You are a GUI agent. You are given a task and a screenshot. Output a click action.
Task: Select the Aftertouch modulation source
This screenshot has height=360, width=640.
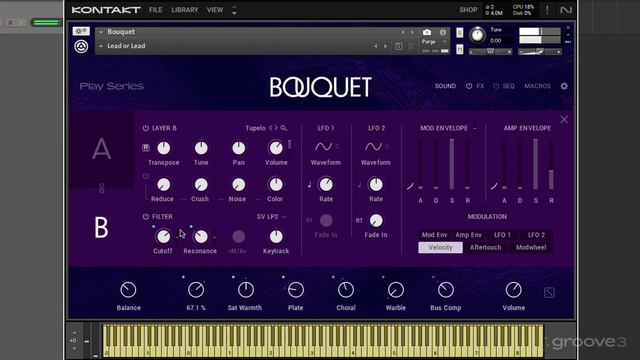pyautogui.click(x=485, y=247)
